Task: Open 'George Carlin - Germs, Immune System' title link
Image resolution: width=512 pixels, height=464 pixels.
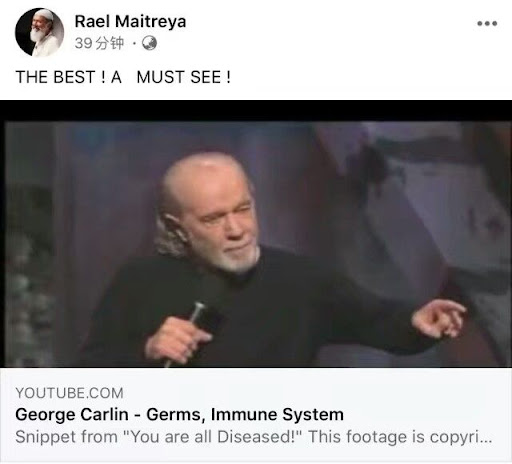Action: tap(179, 415)
